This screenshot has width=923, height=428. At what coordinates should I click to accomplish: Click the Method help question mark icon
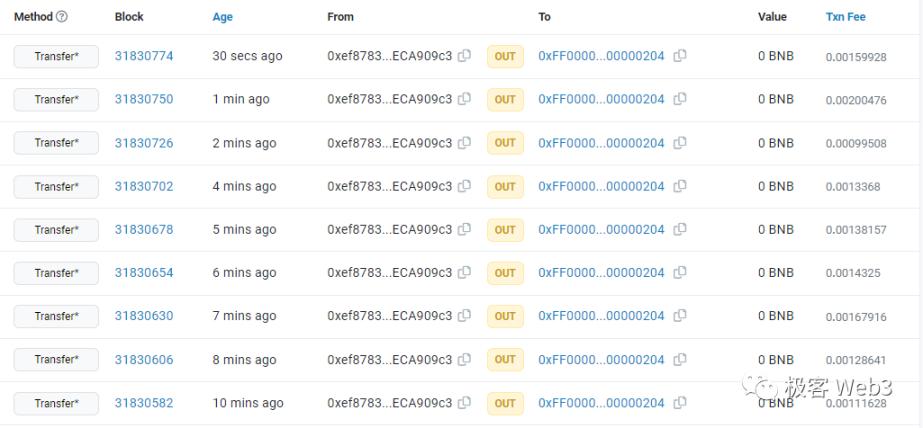pyautogui.click(x=62, y=17)
